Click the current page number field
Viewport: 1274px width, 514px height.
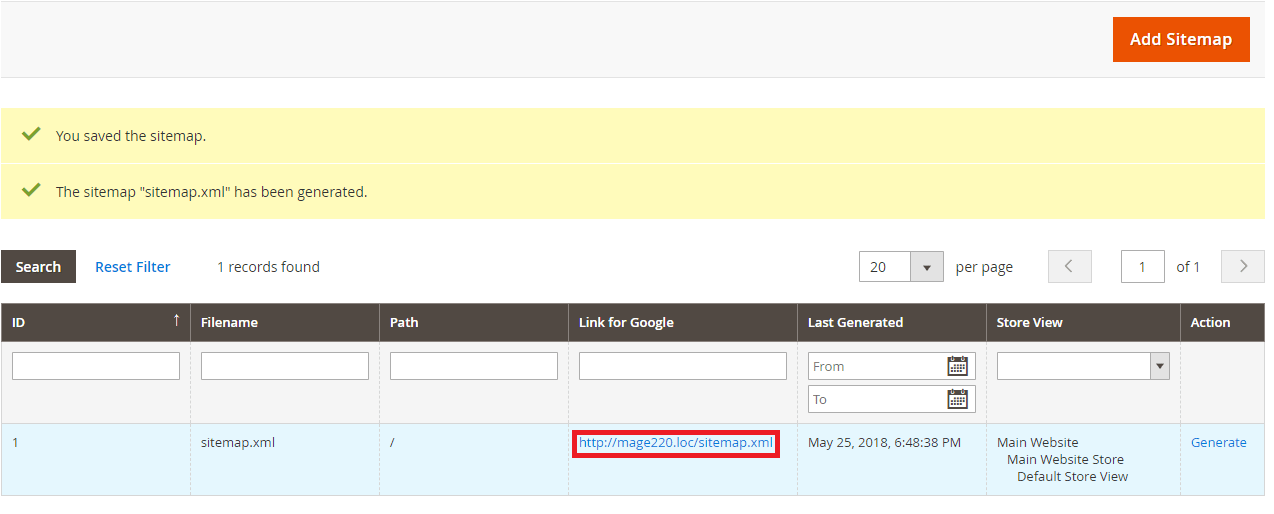point(1143,267)
